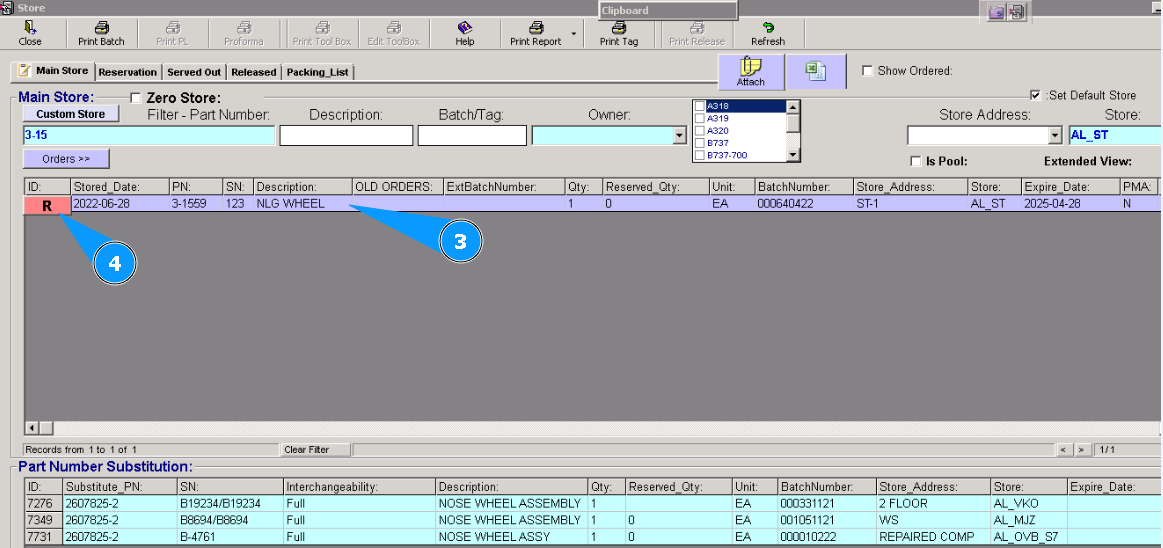Click the Store window title icon
Screen dimensions: 1163x548
tap(7, 7)
